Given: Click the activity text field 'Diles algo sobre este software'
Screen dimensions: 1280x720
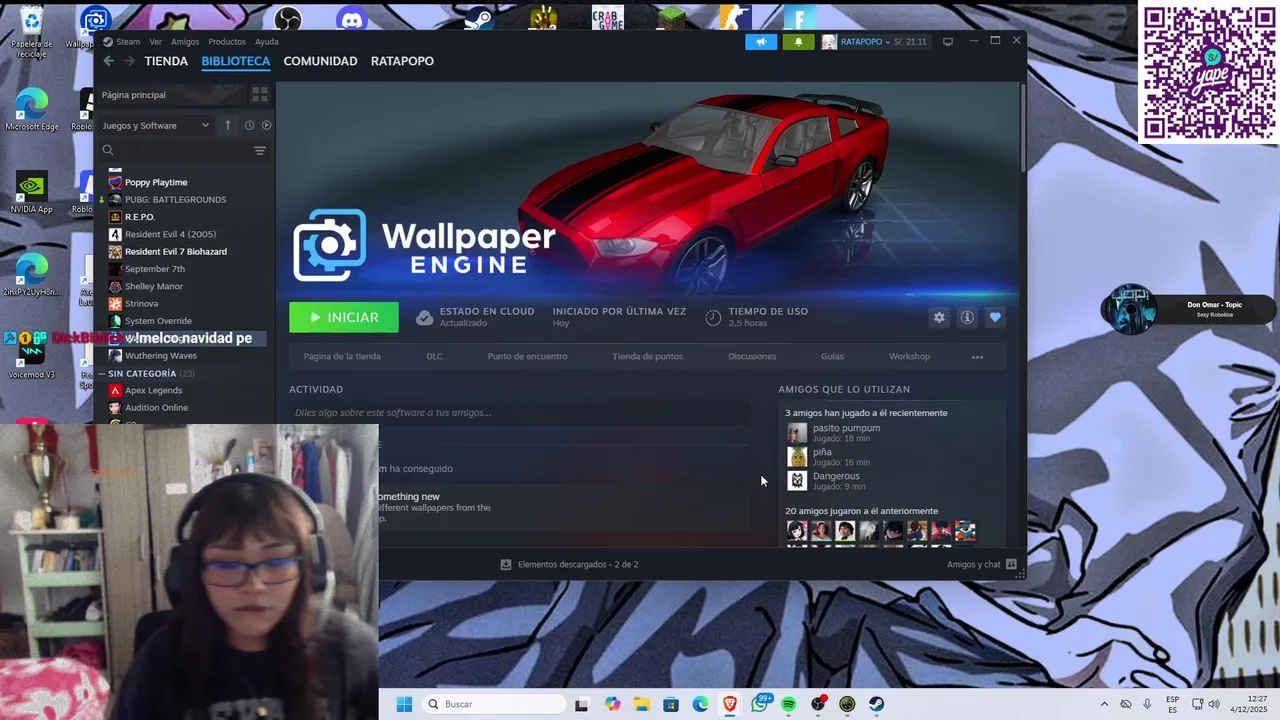Looking at the screenshot, I should 519,412.
